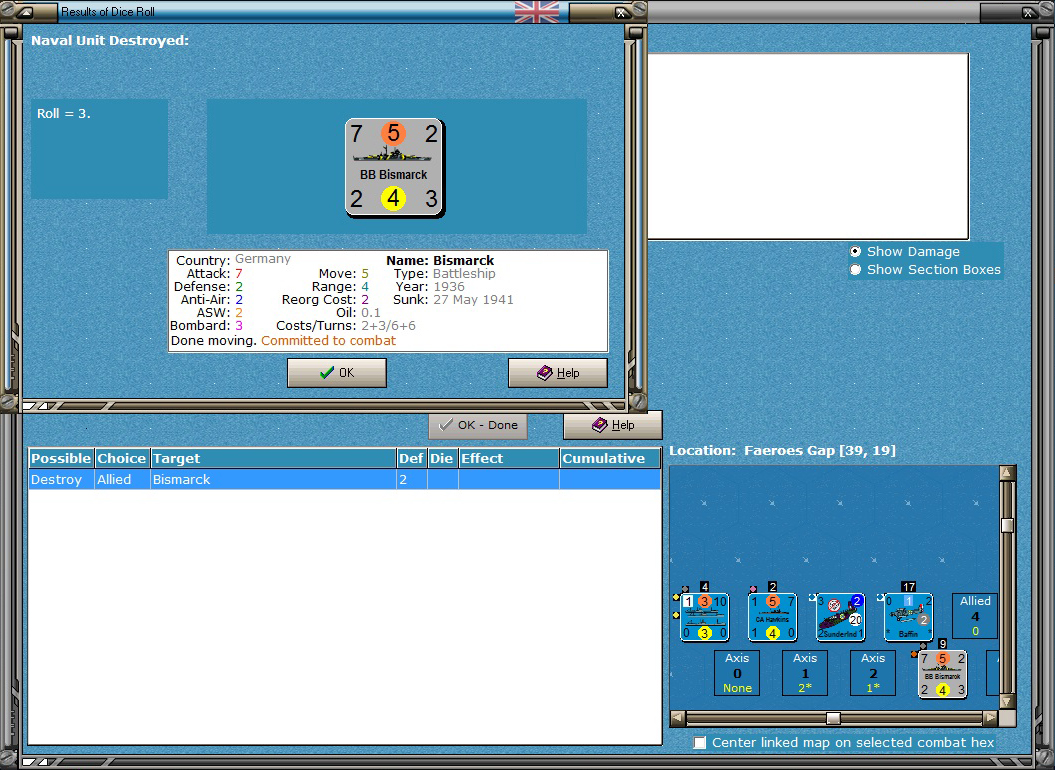Image resolution: width=1055 pixels, height=770 pixels.
Task: Click the Axis 0 None section box
Action: (x=737, y=673)
